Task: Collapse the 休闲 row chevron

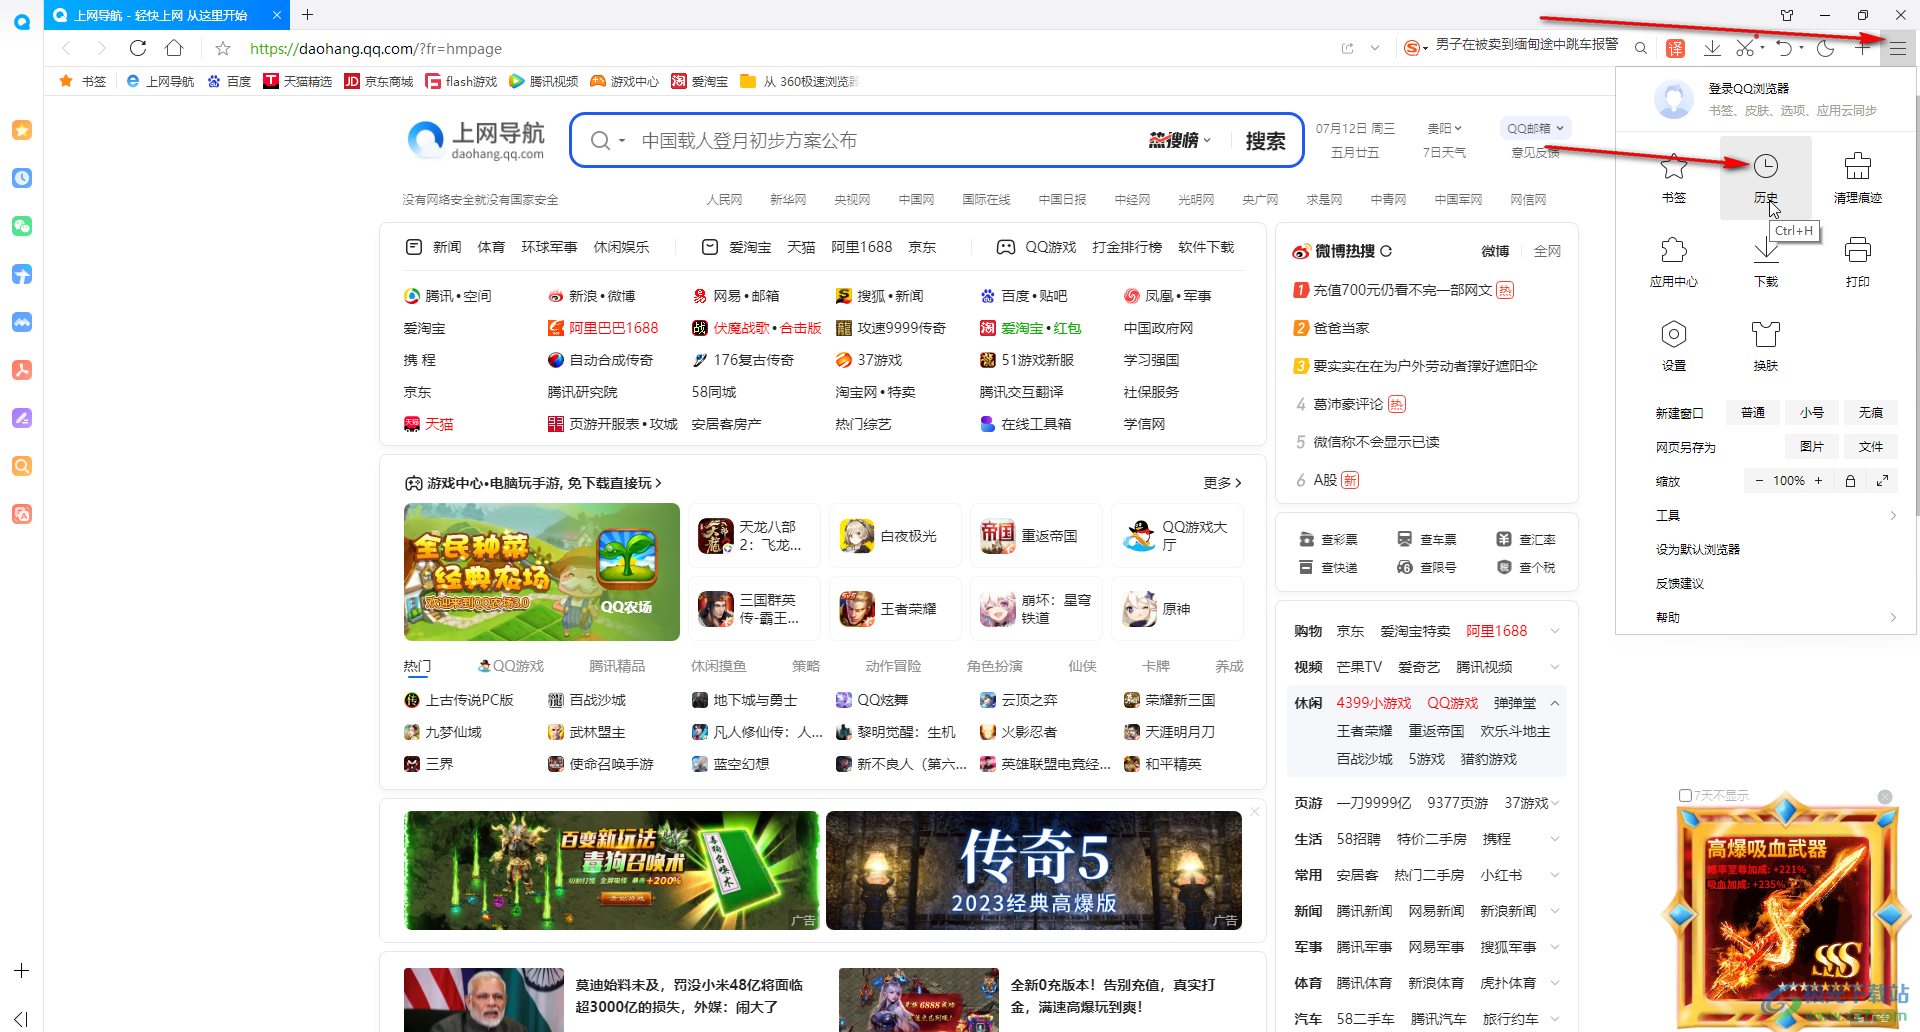Action: click(1555, 703)
